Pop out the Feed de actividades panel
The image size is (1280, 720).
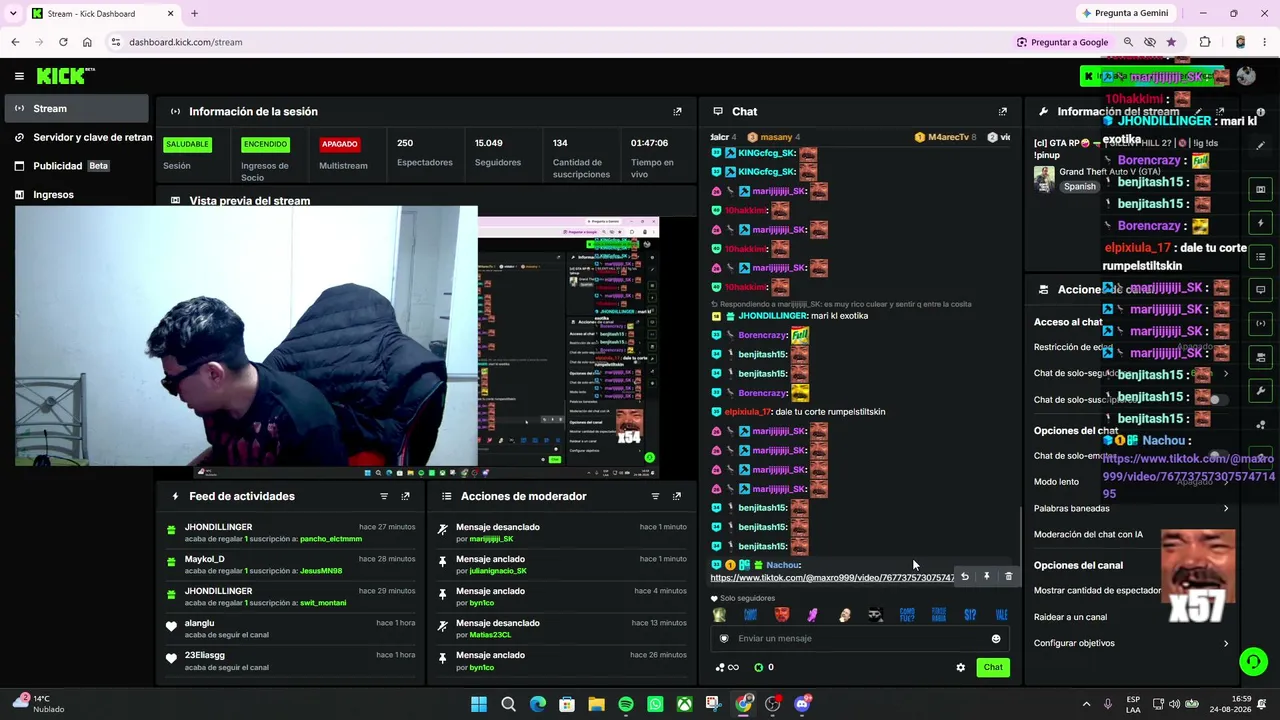405,496
